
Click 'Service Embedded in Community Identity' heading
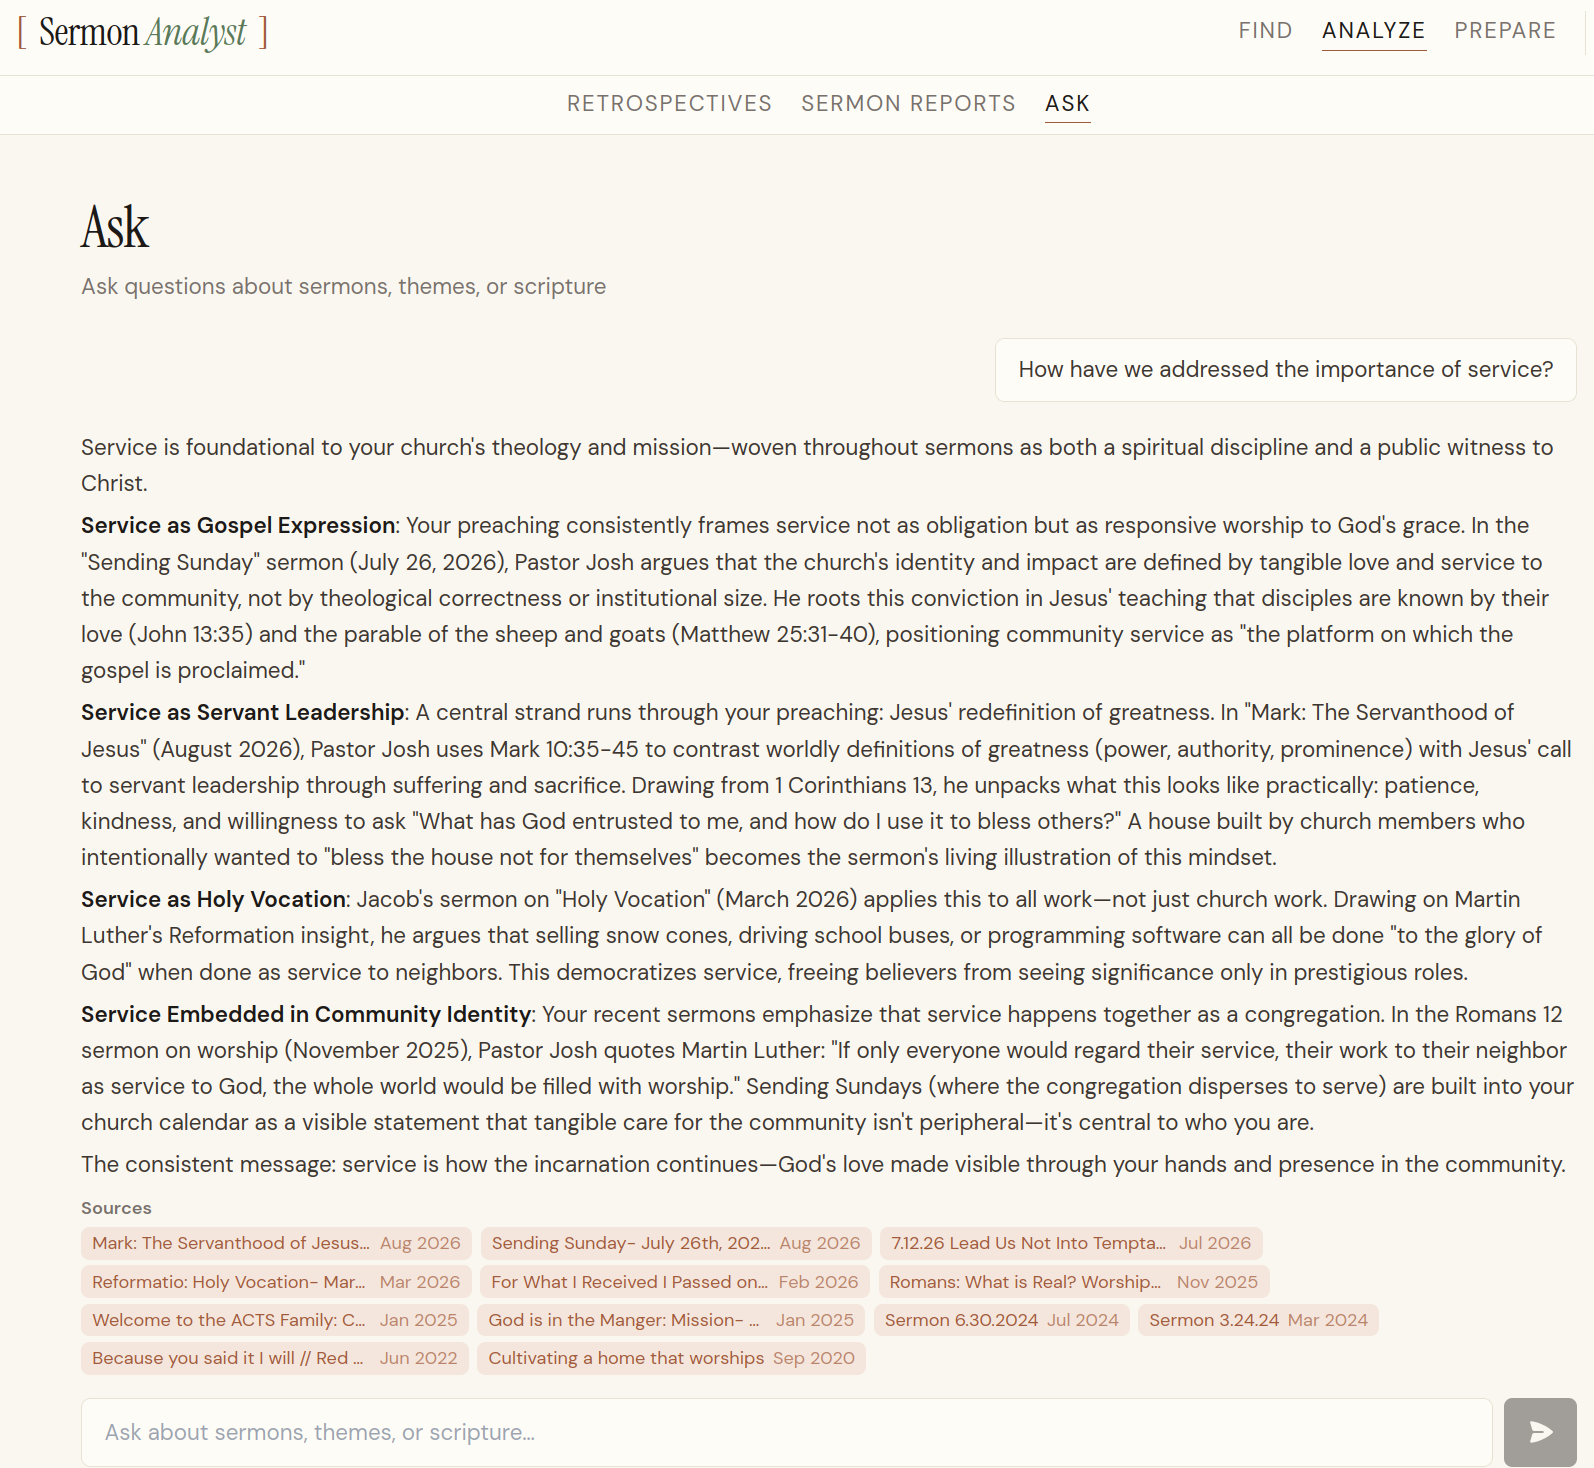tap(306, 1015)
